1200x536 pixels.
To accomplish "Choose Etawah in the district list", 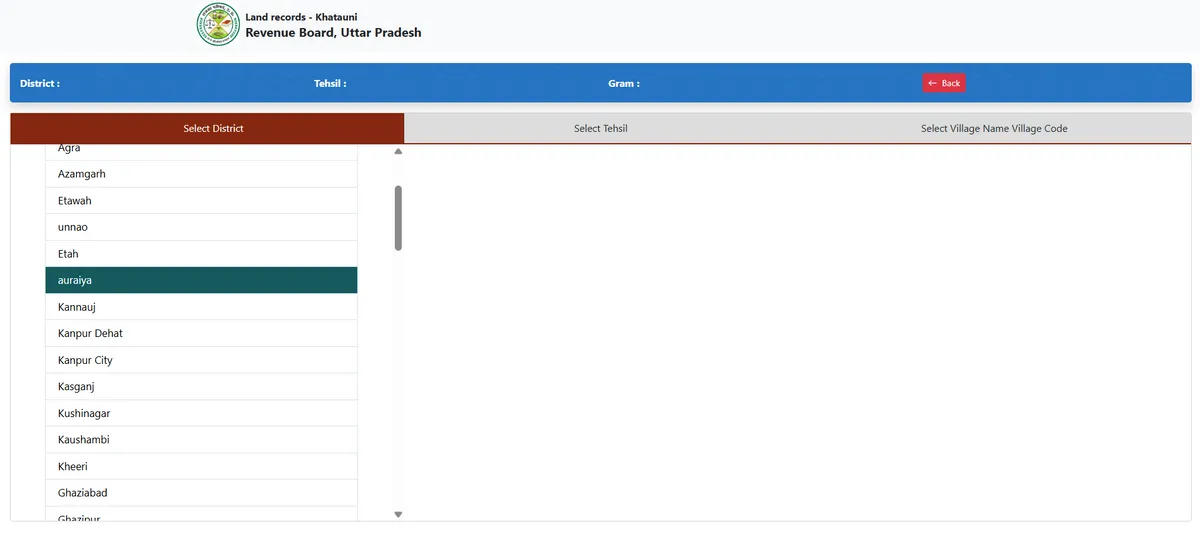I will tap(201, 201).
